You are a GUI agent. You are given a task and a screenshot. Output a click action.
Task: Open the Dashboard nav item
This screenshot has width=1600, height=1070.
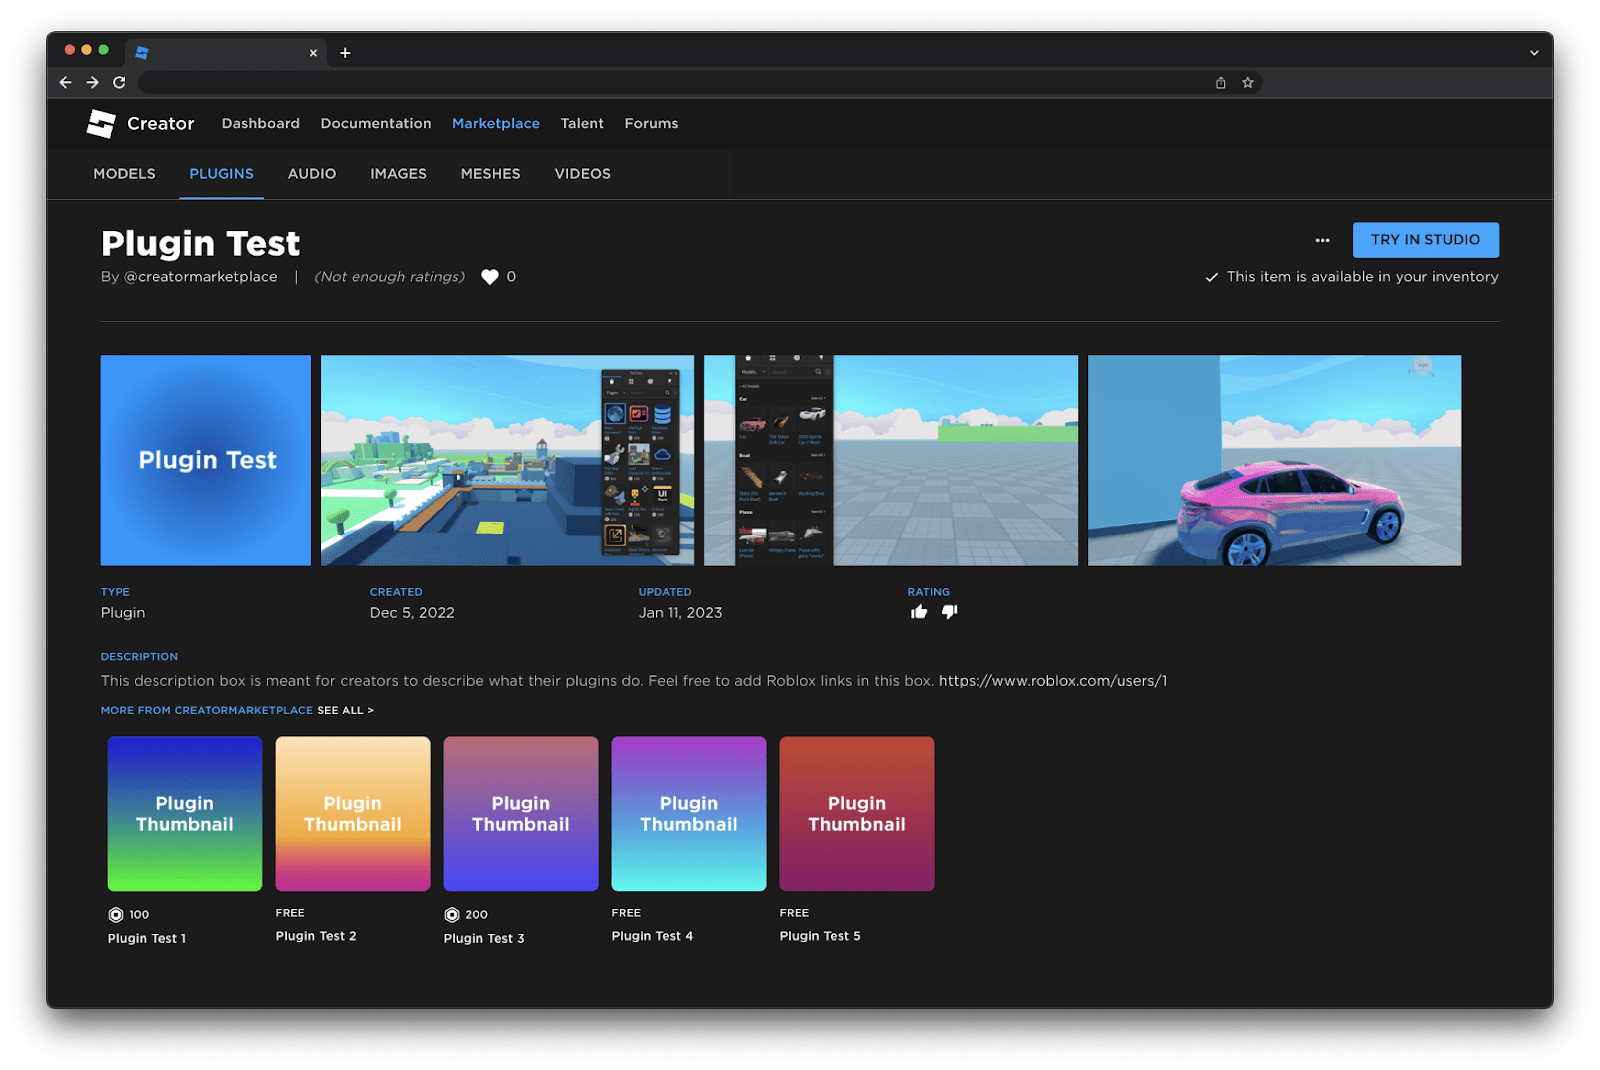[x=261, y=123]
